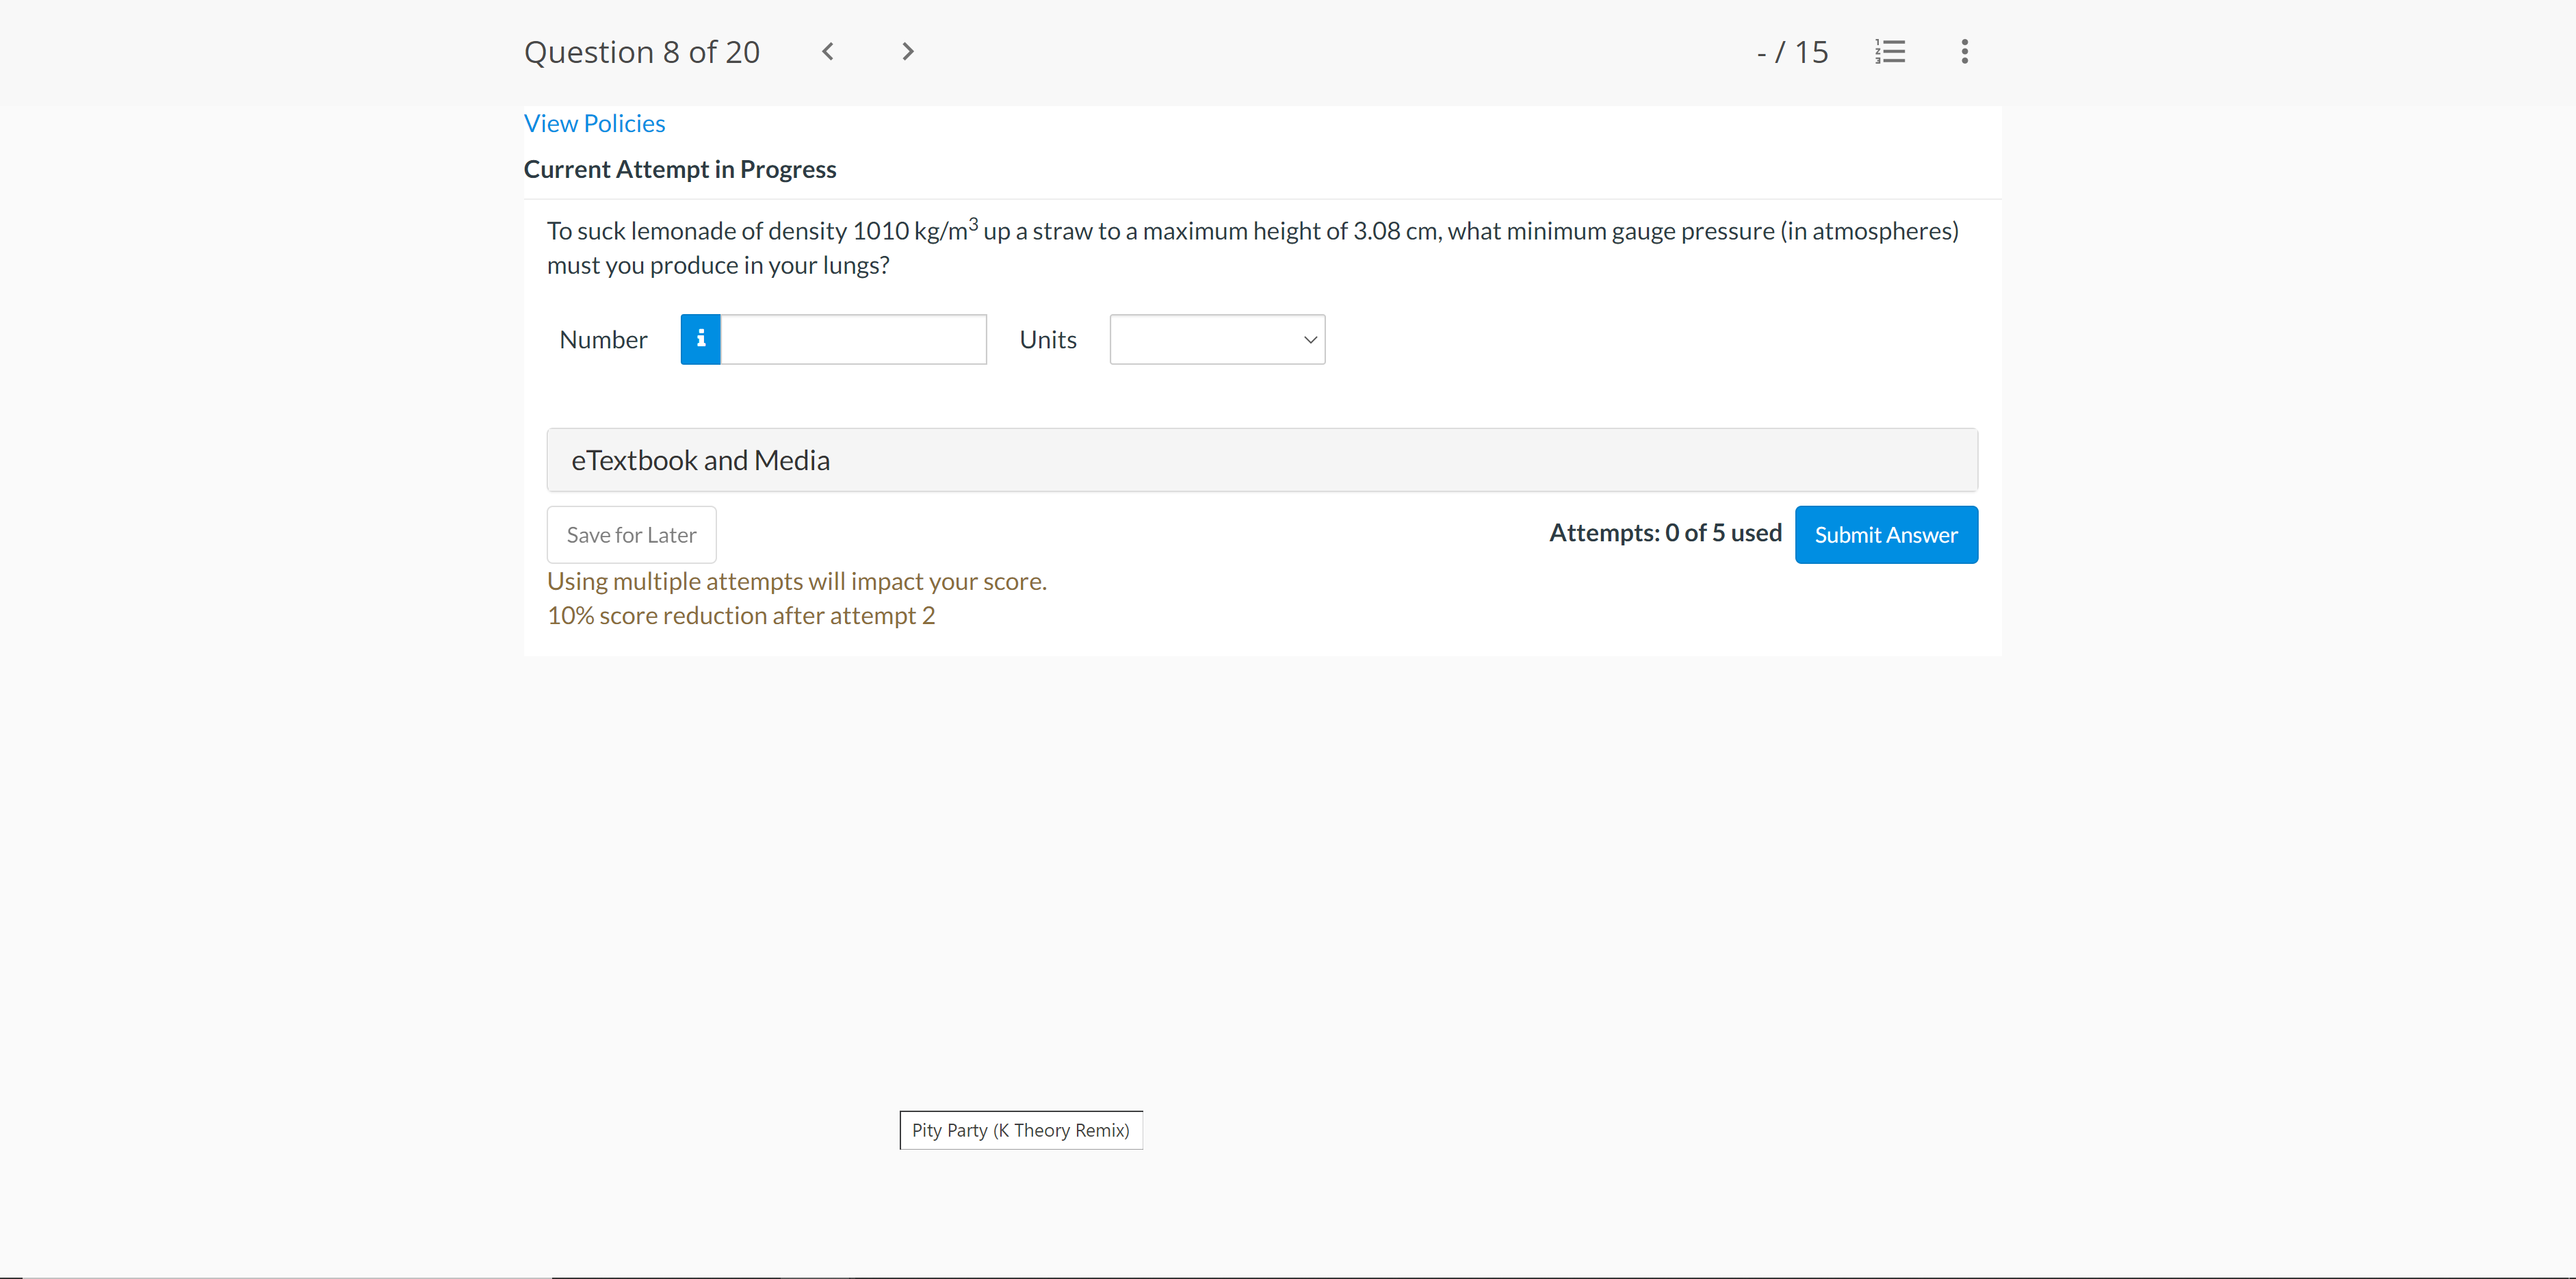Click the Current Attempt in Progress heading
Image resolution: width=2576 pixels, height=1279 pixels.
(679, 170)
